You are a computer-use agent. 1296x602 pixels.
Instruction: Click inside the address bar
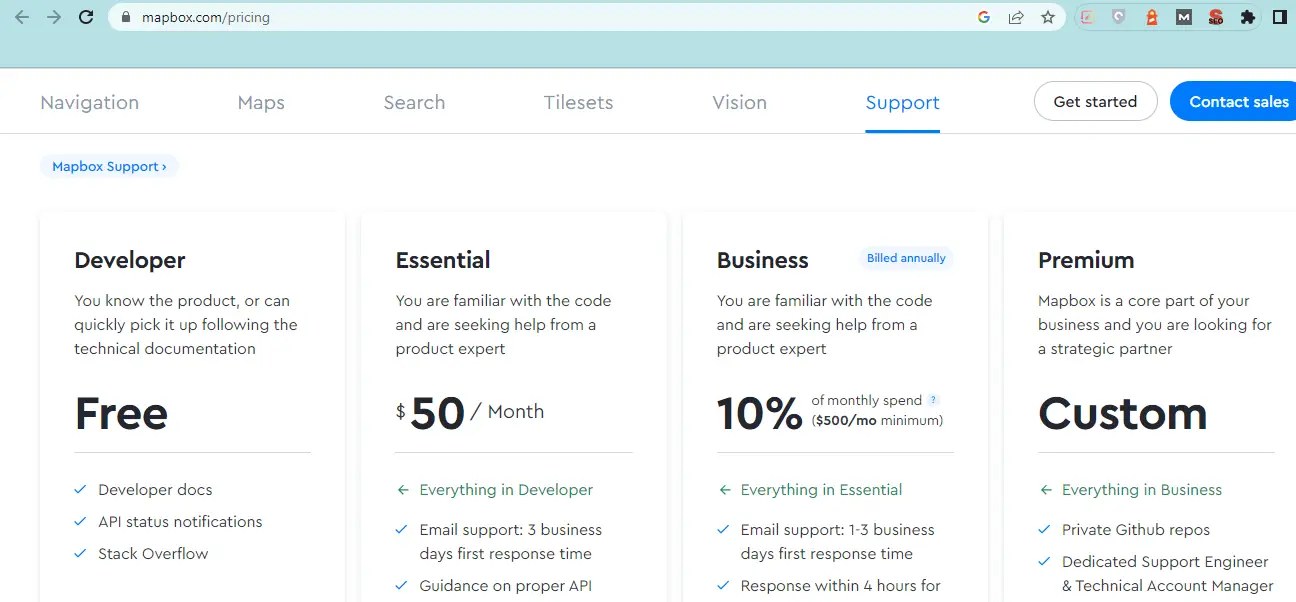tap(300, 17)
